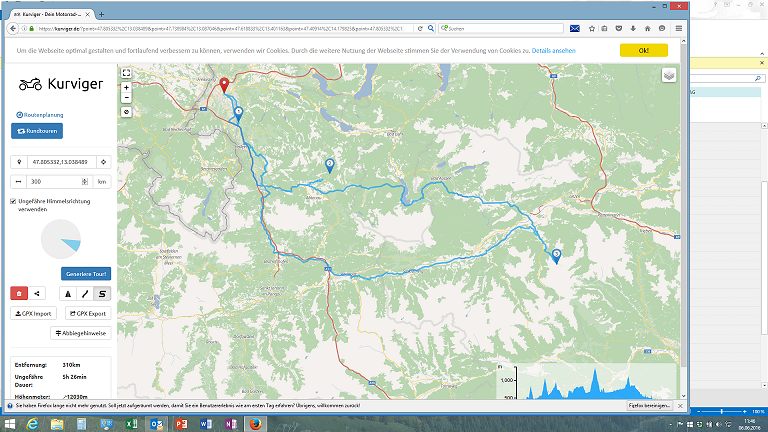Click the 300 km distance input field
The height and width of the screenshot is (432, 768).
click(x=58, y=182)
